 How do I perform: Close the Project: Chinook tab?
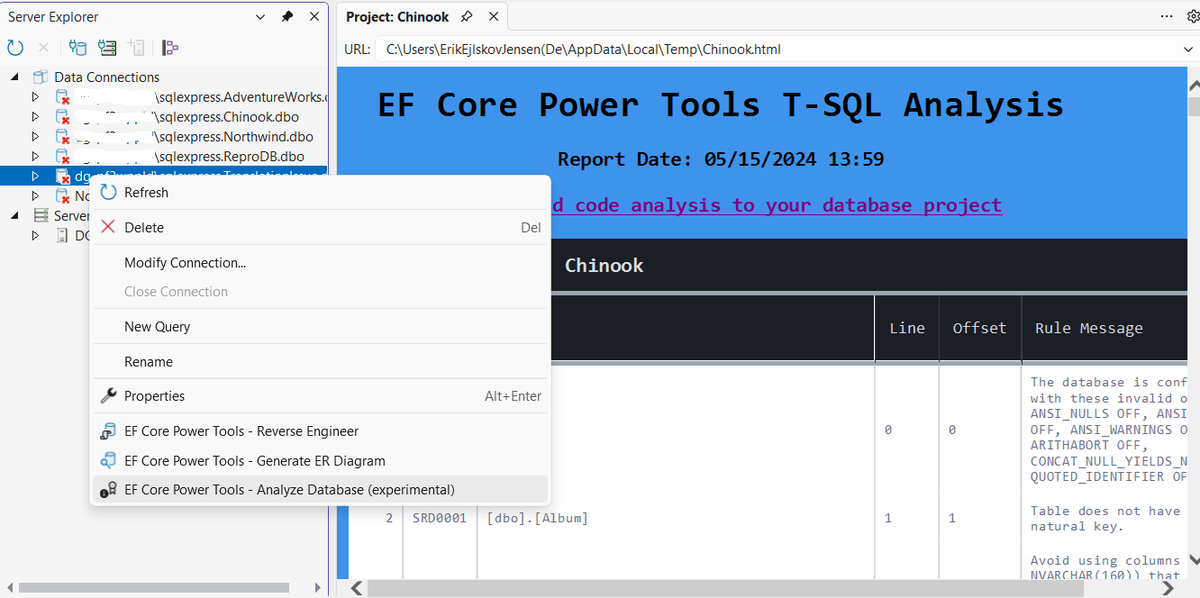point(493,17)
